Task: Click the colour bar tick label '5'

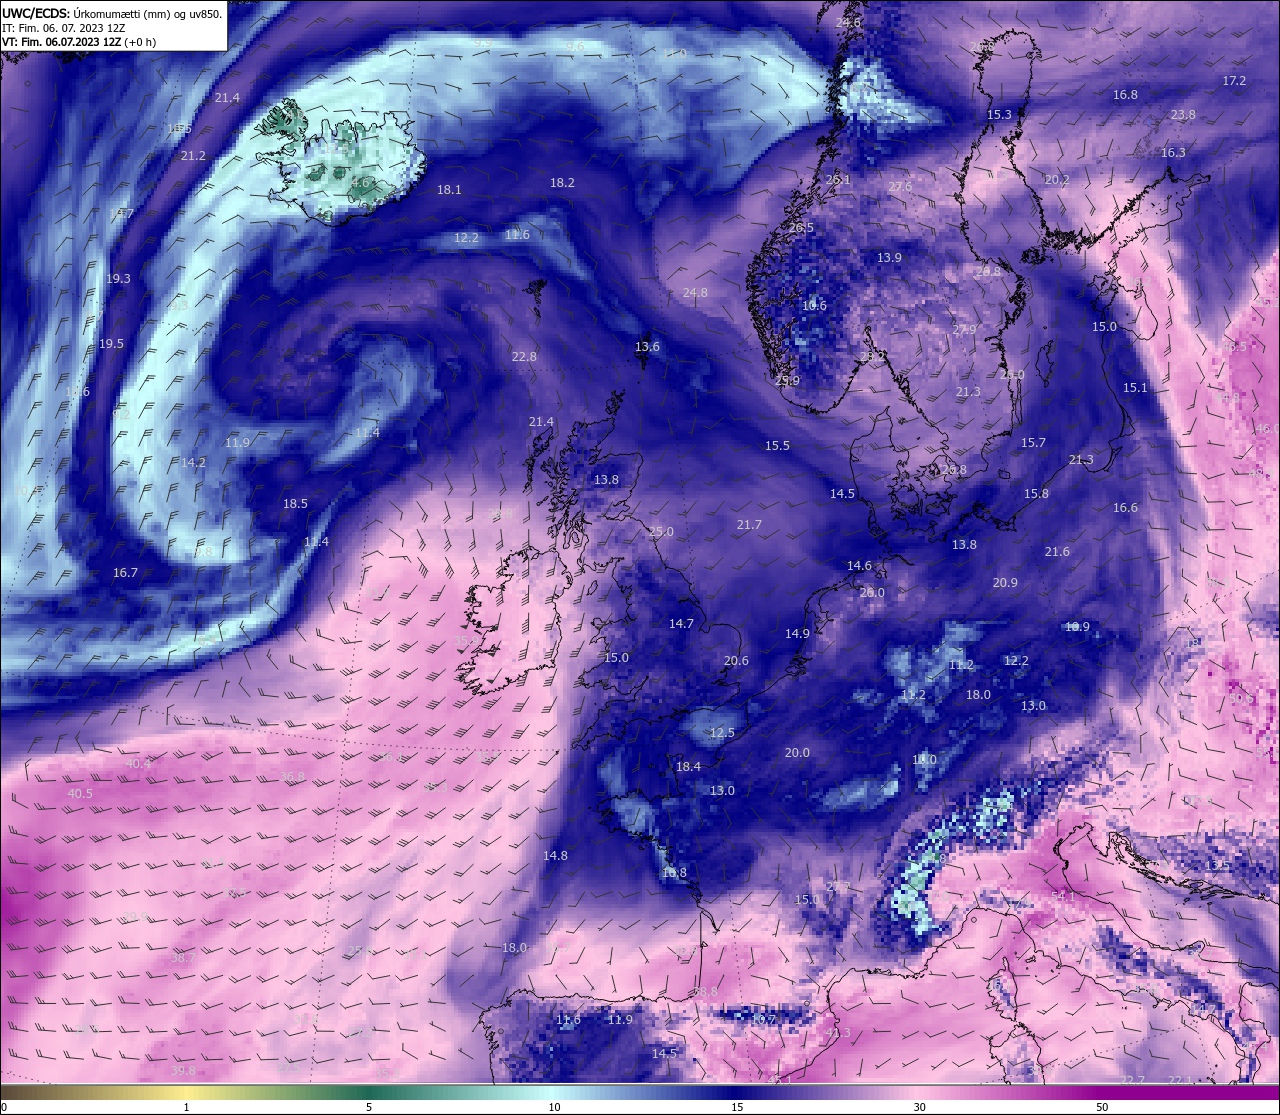Action: 369,1107
